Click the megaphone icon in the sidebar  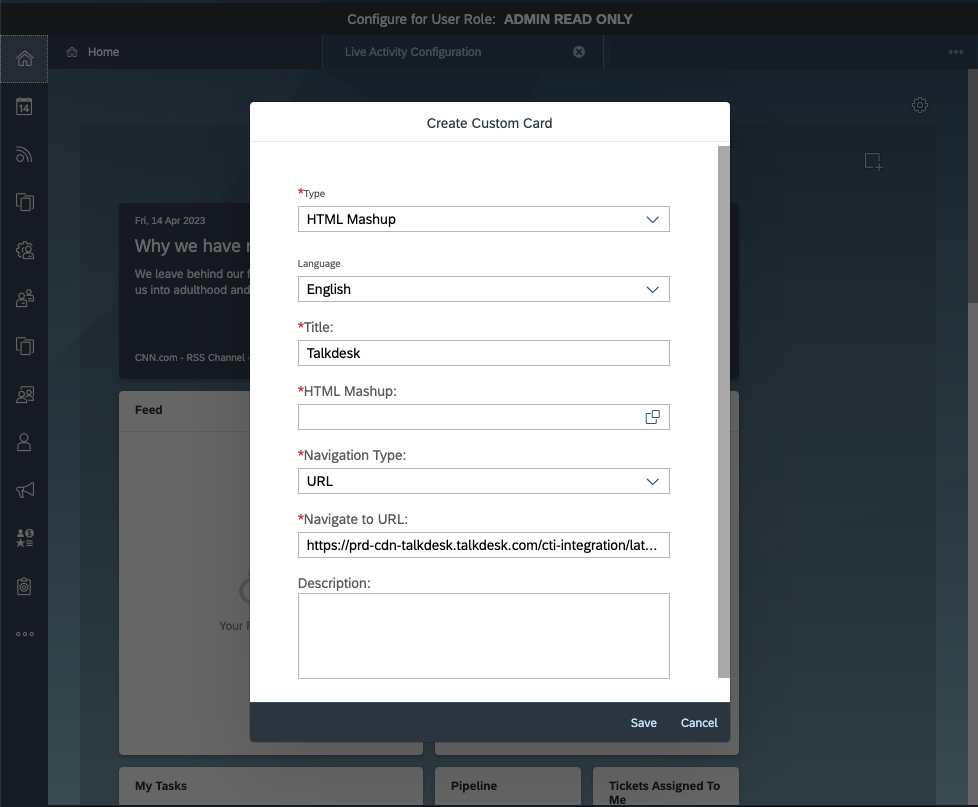point(24,490)
